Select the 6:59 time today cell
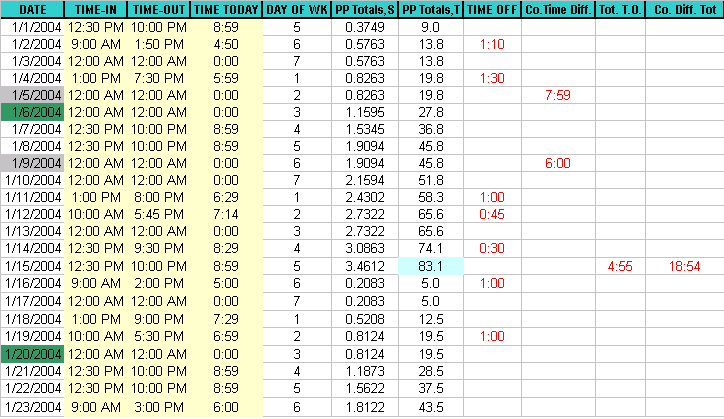 click(x=226, y=336)
